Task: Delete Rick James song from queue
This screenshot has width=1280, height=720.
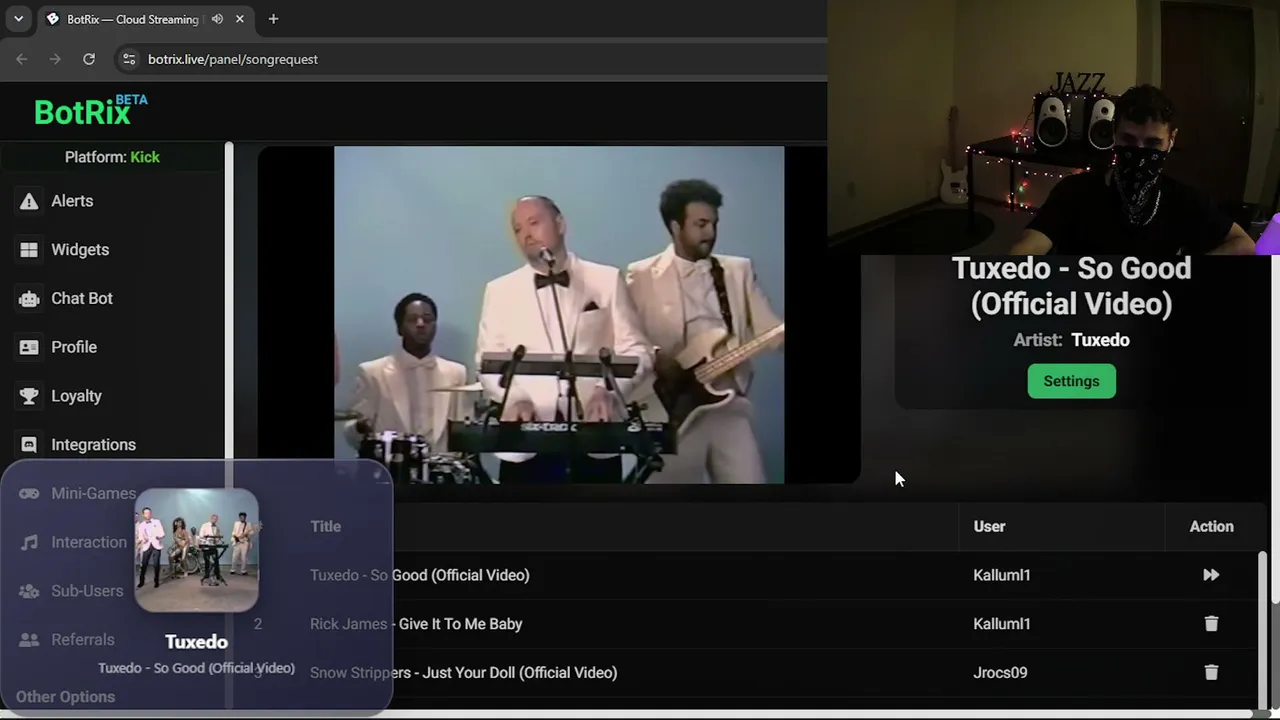Action: tap(1211, 624)
